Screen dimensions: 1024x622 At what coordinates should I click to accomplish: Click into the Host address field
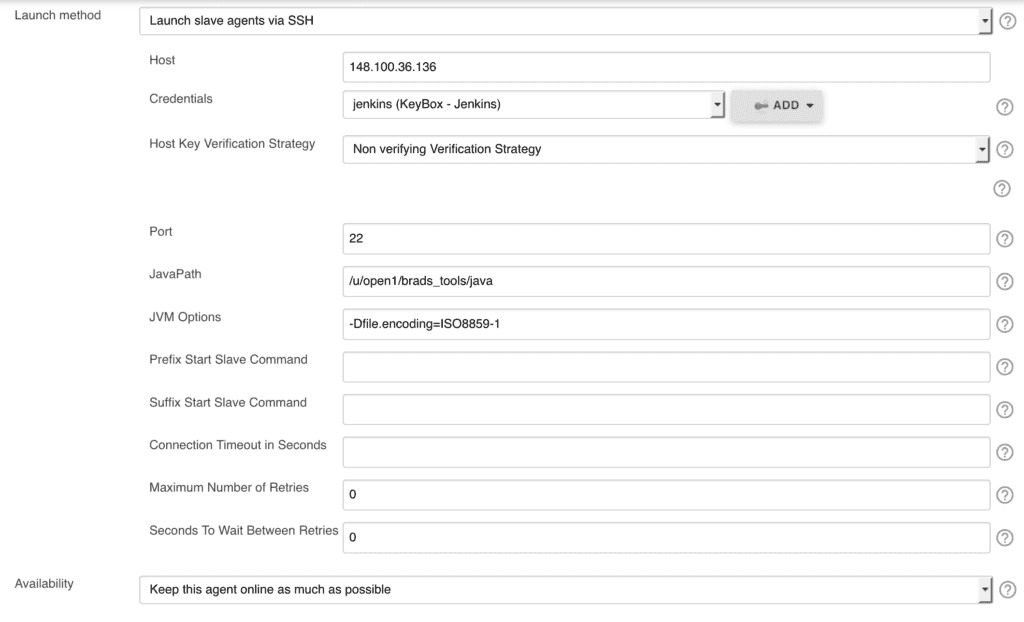tap(665, 67)
